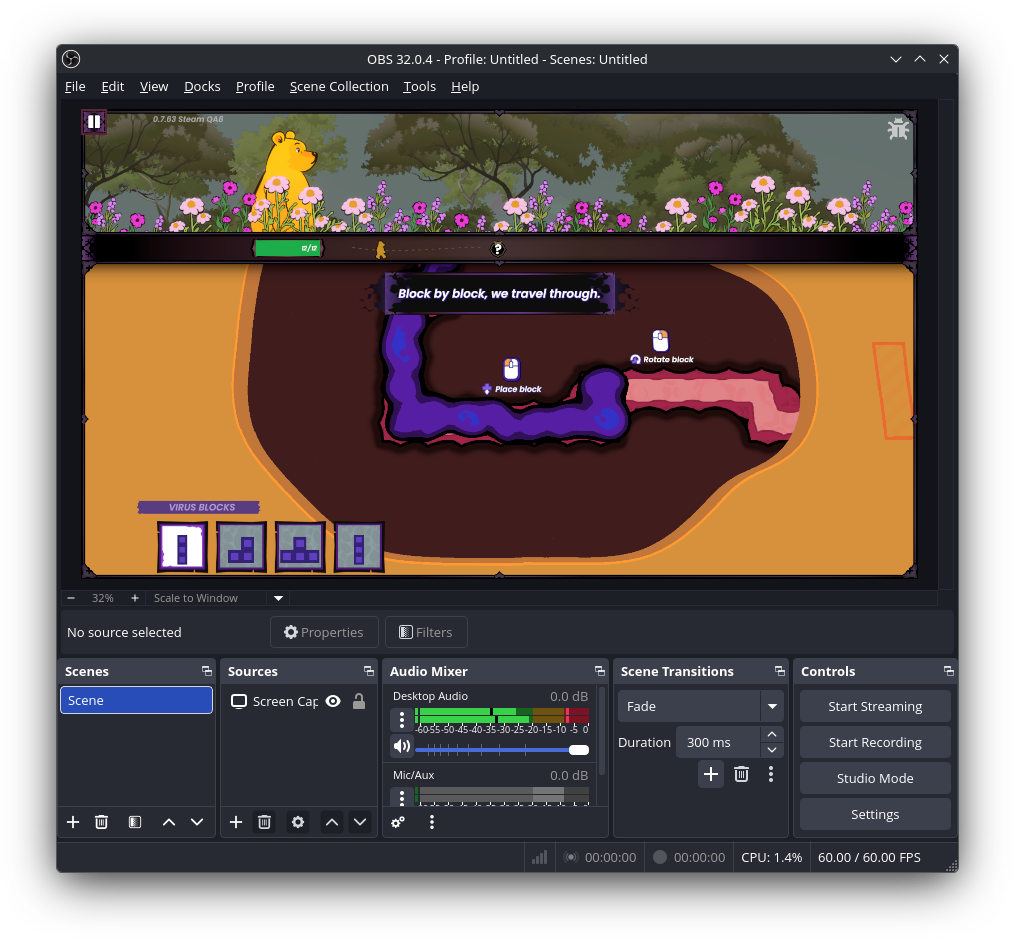The width and height of the screenshot is (1013, 939).
Task: Click the Desktop Audio volume slider
Action: pyautogui.click(x=500, y=749)
